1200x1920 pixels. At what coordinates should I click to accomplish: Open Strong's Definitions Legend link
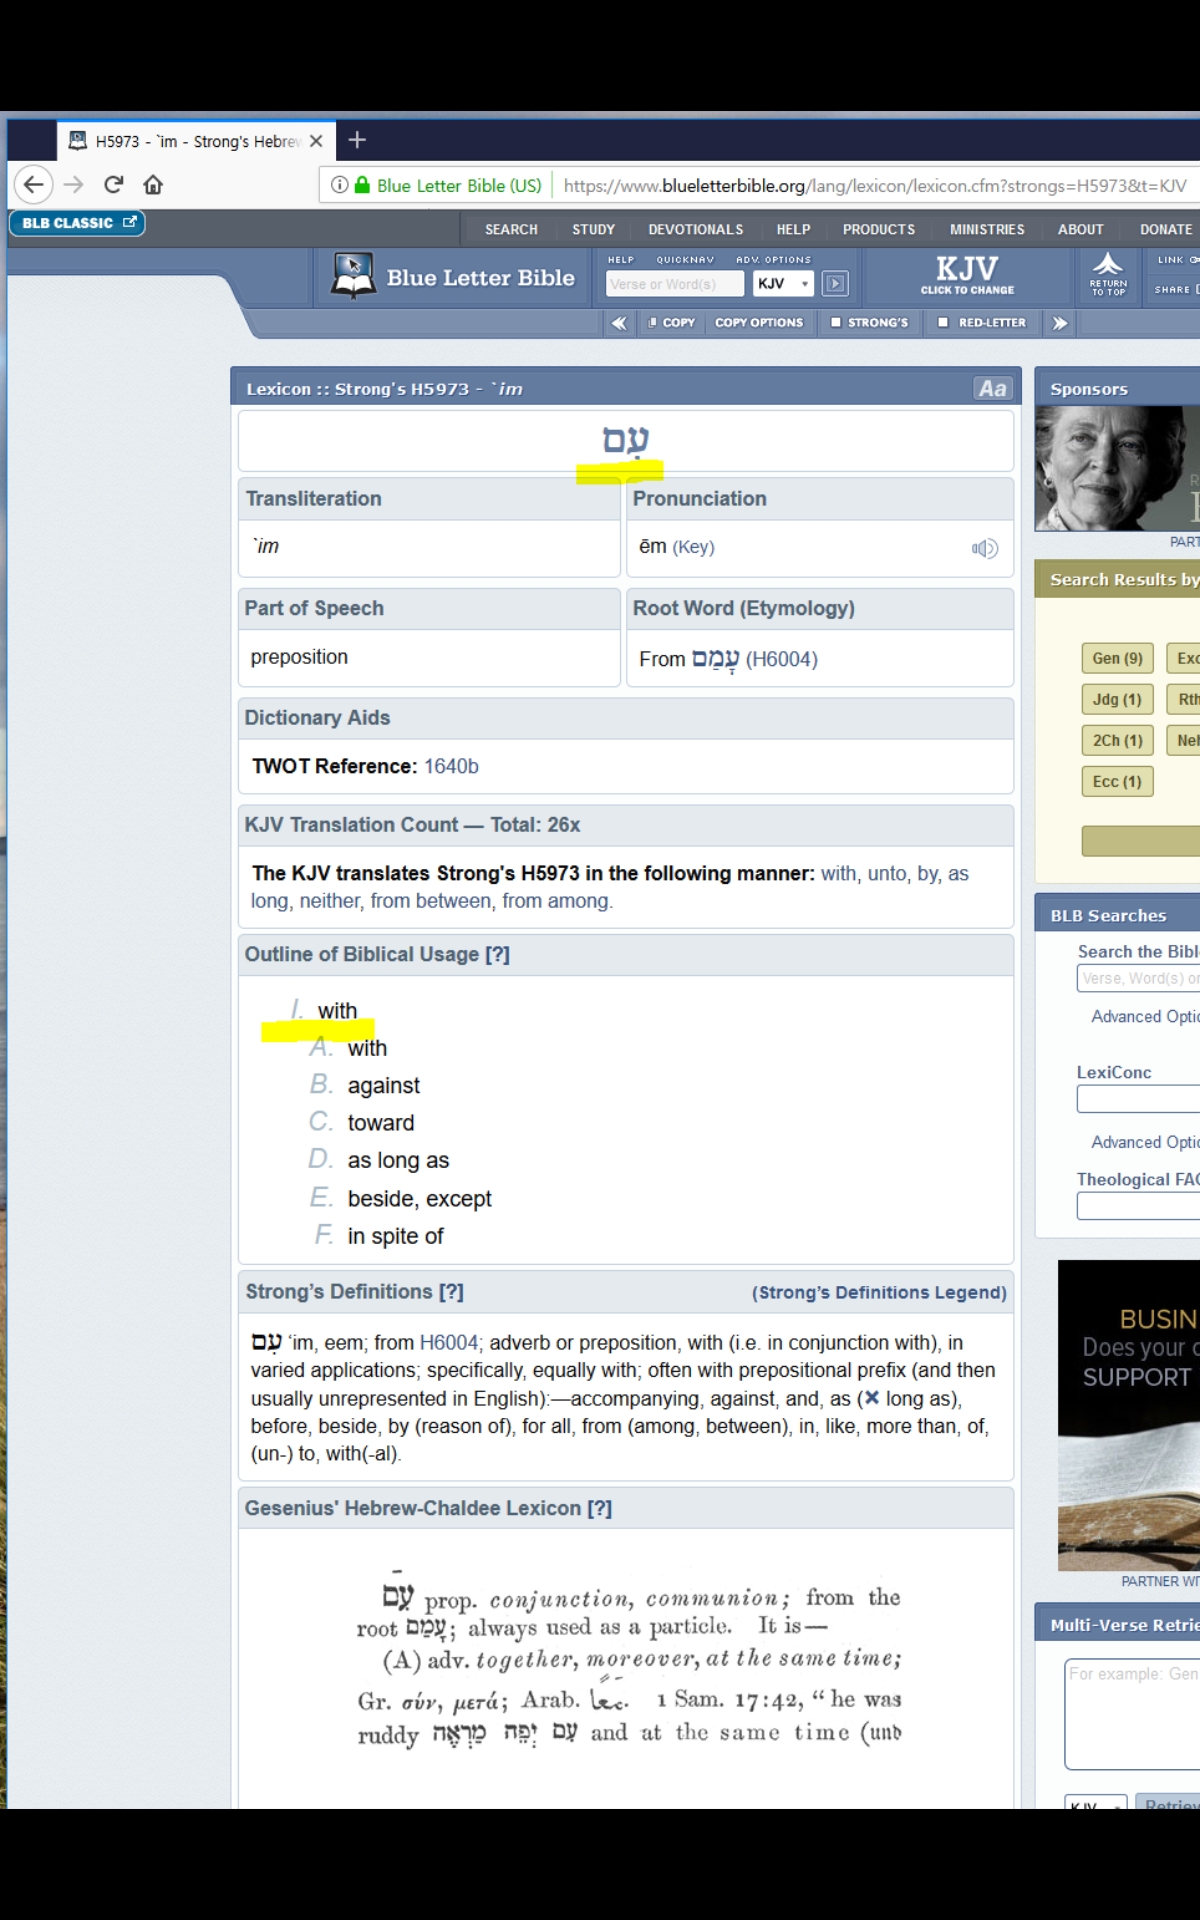tap(879, 1292)
